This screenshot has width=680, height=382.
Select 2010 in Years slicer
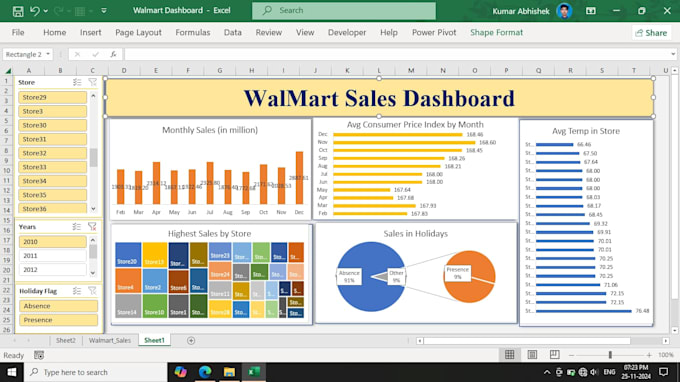[x=52, y=242]
